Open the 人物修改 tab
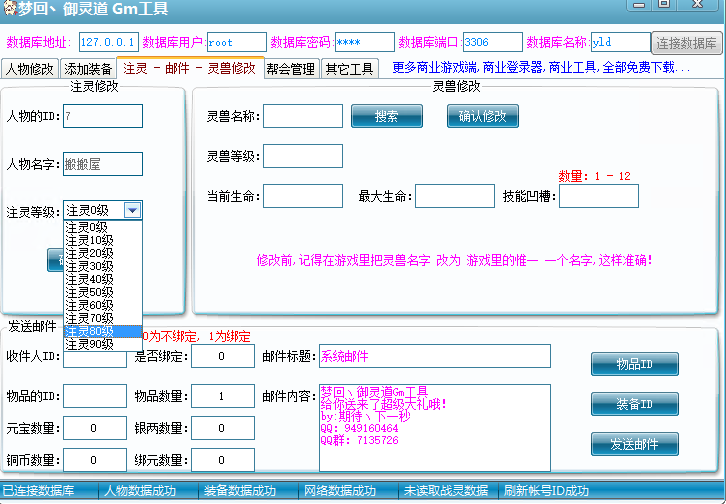 click(x=30, y=69)
